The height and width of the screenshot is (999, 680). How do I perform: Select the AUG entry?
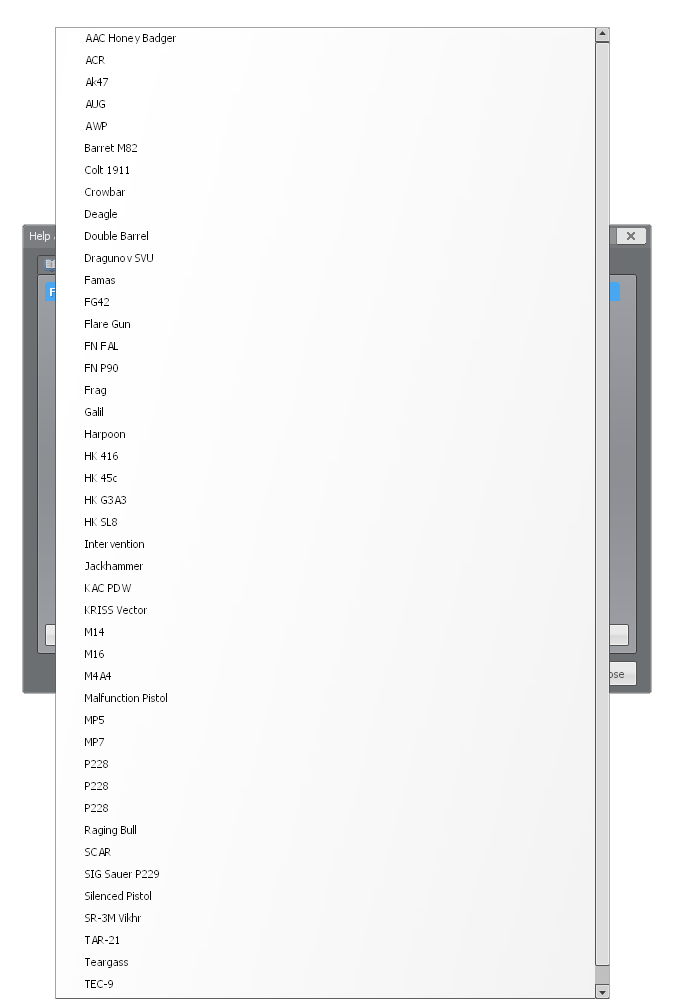(x=325, y=104)
